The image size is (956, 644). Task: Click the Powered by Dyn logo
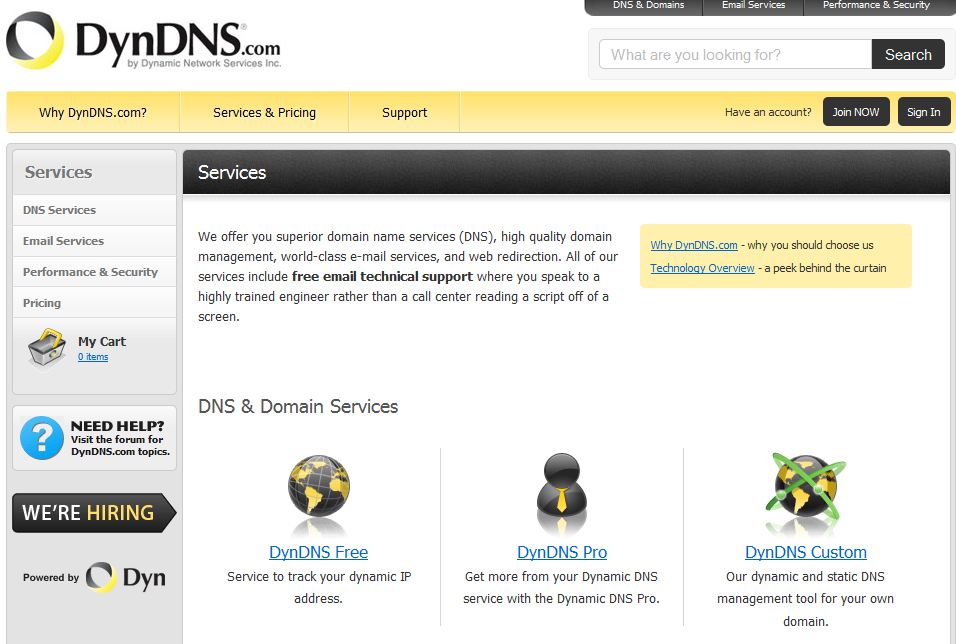(x=95, y=577)
